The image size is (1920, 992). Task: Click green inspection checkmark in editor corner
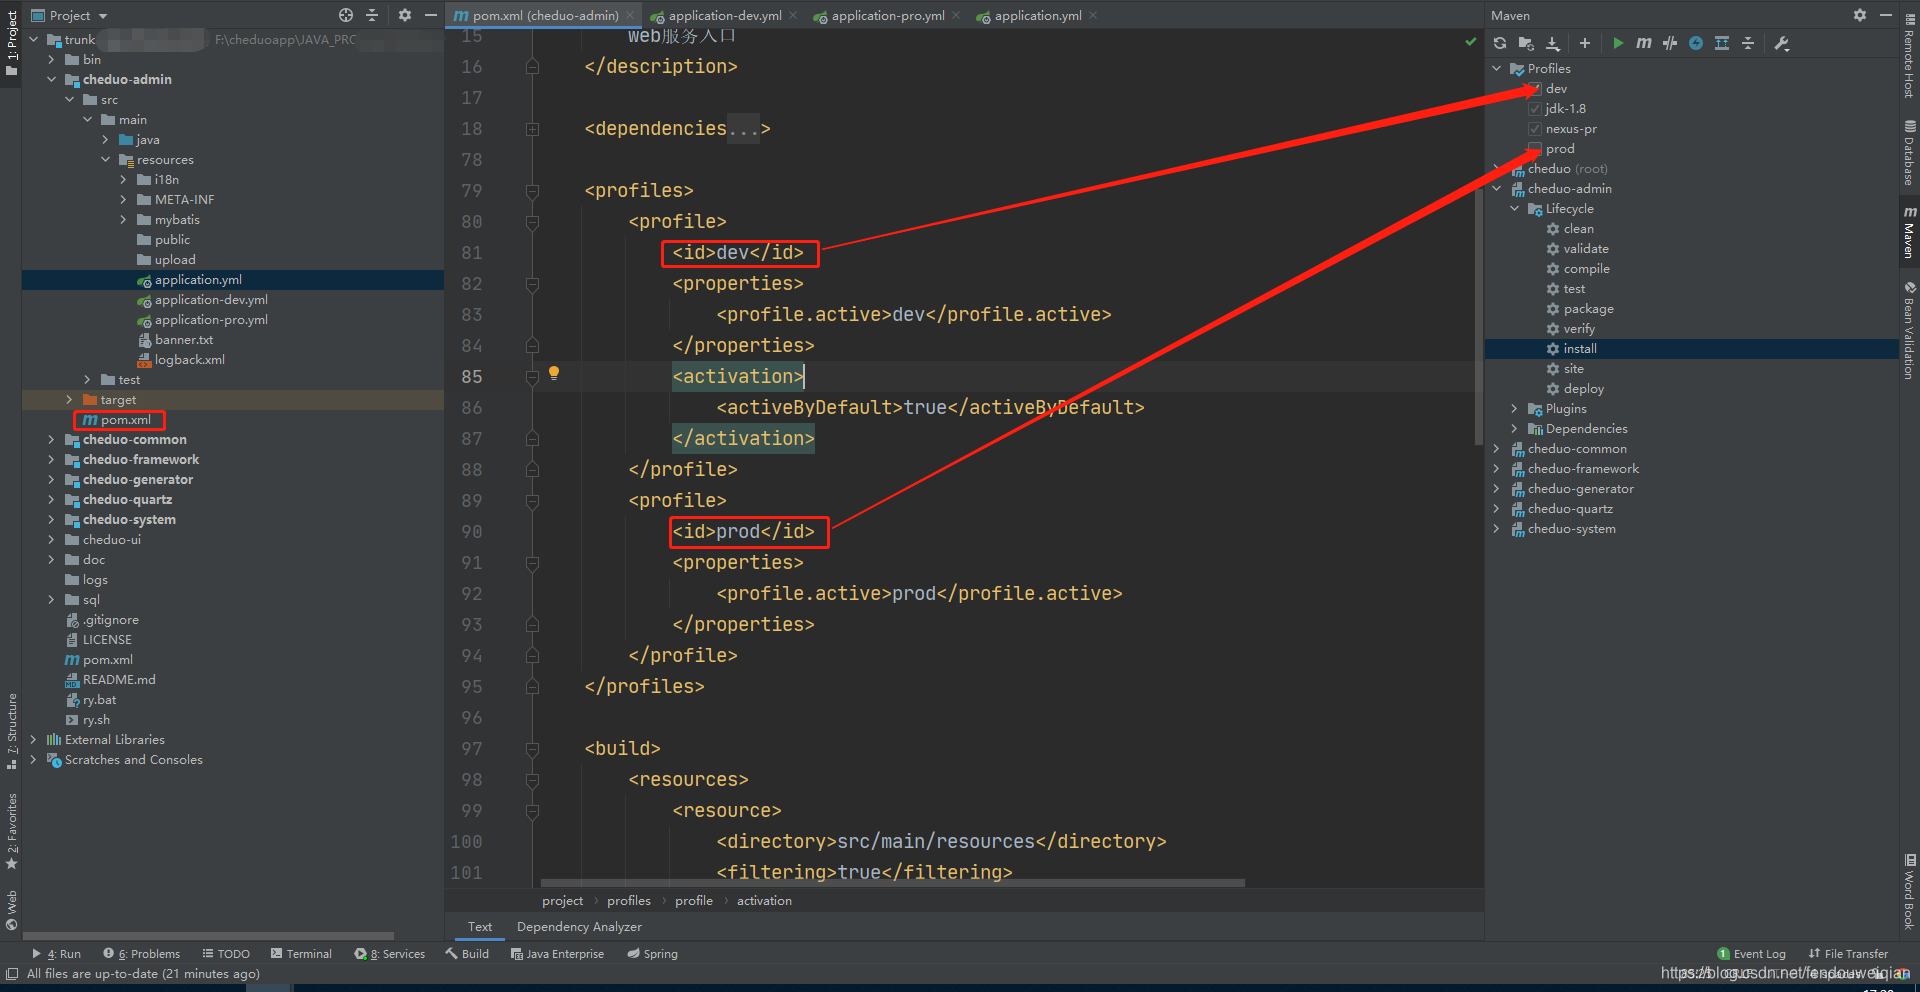(x=1470, y=42)
